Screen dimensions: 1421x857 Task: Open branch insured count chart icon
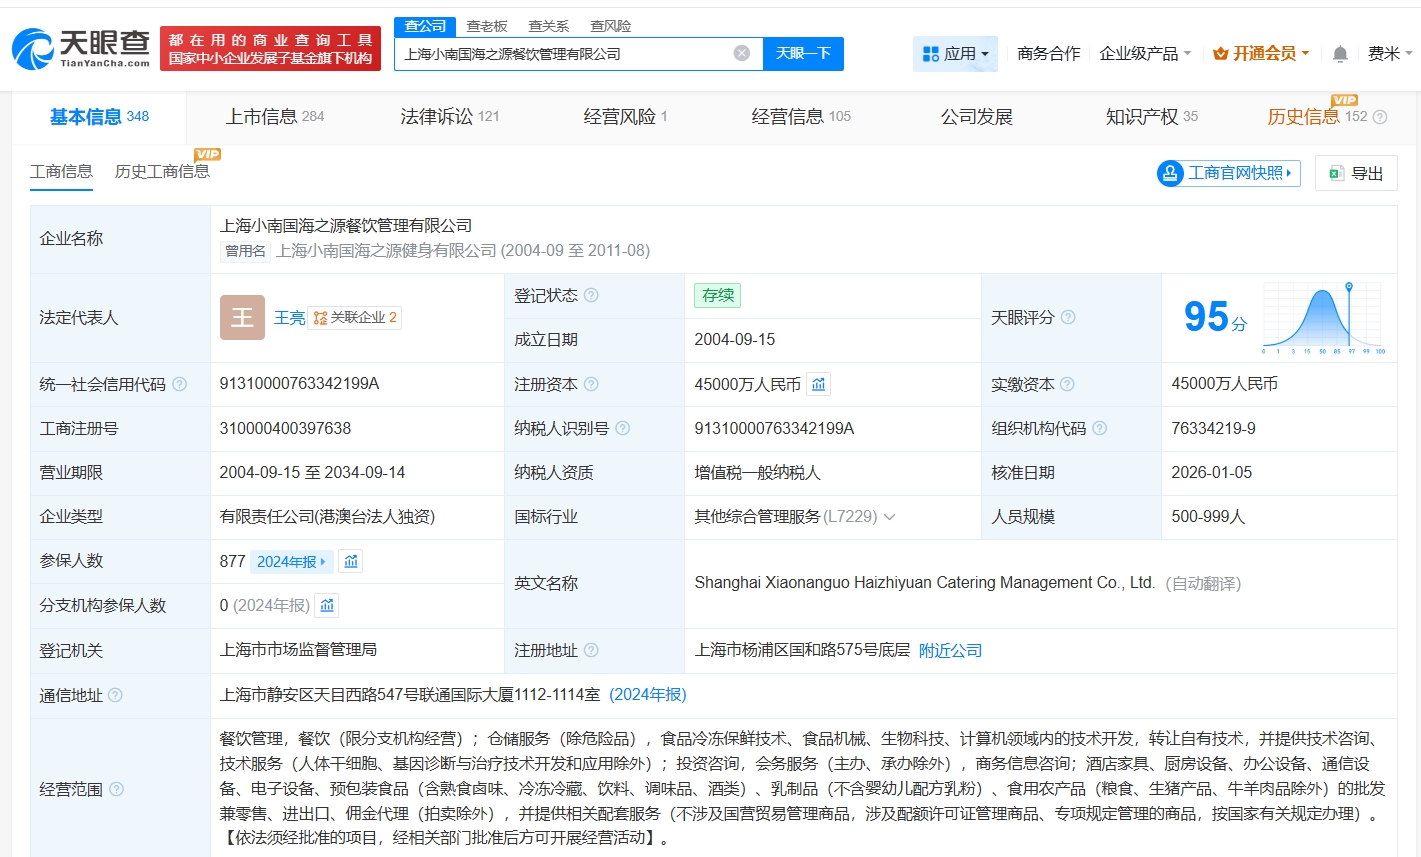[327, 605]
